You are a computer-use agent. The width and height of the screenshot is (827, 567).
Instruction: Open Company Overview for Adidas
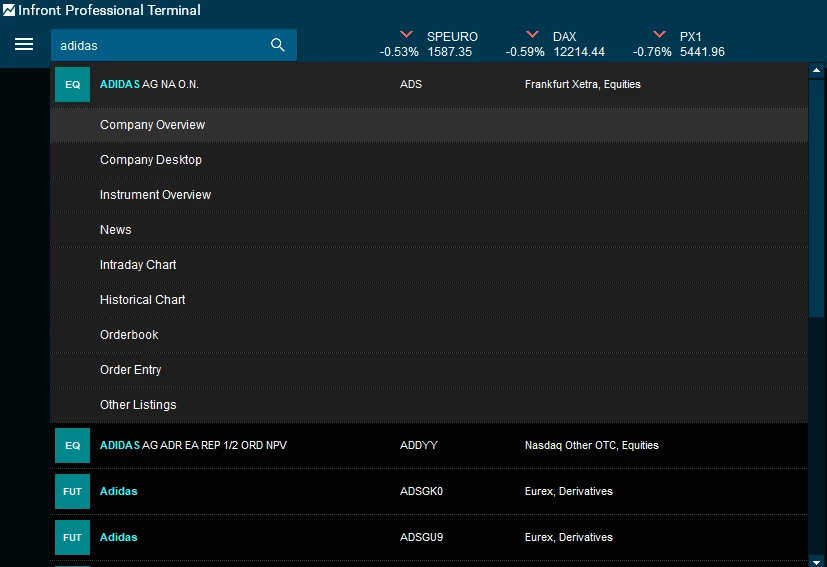pos(152,125)
